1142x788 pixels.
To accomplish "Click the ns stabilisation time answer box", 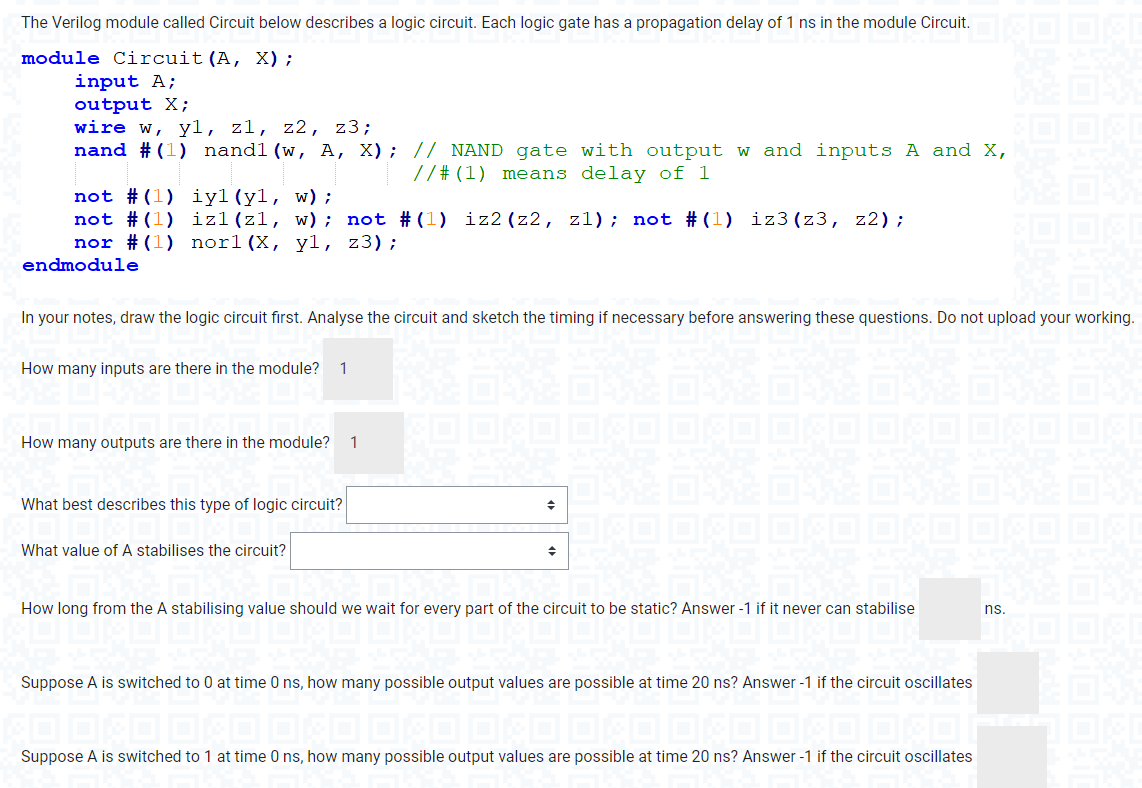I will pyautogui.click(x=948, y=608).
